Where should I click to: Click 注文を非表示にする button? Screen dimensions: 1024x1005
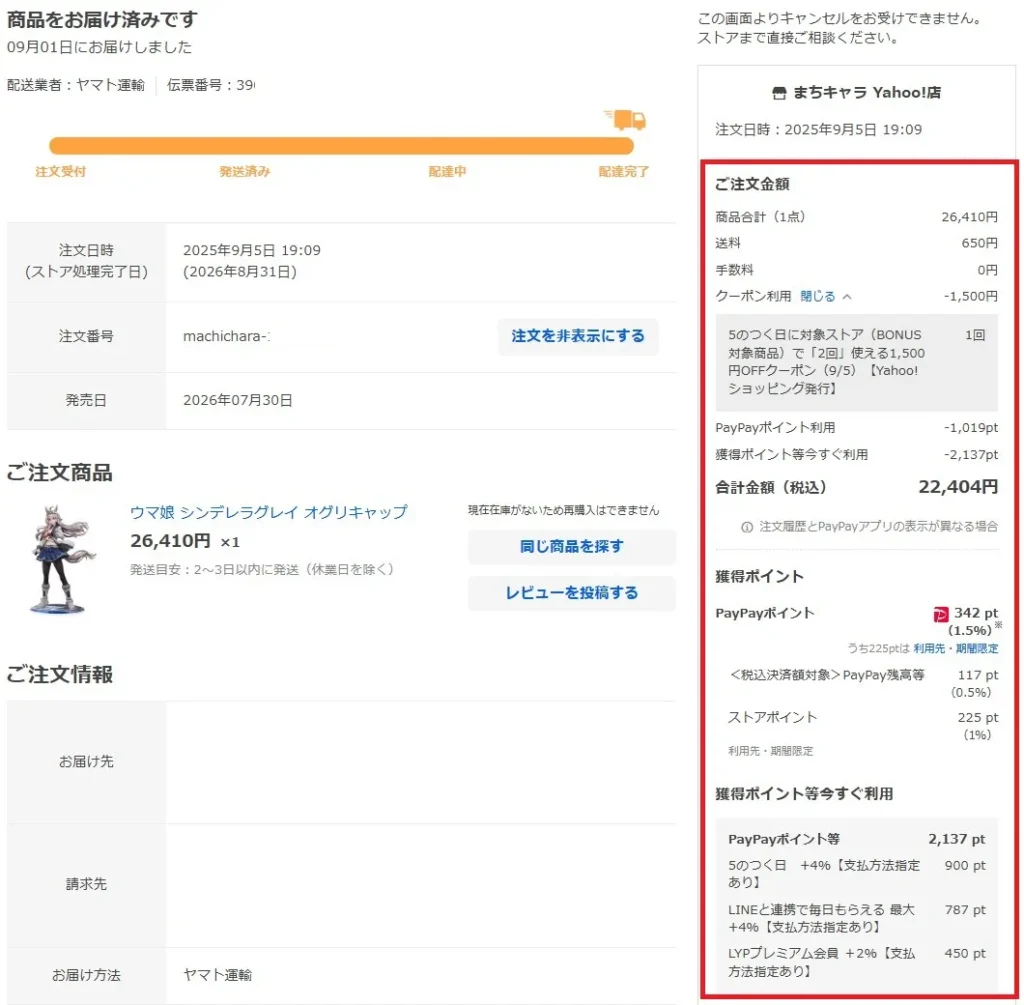578,336
